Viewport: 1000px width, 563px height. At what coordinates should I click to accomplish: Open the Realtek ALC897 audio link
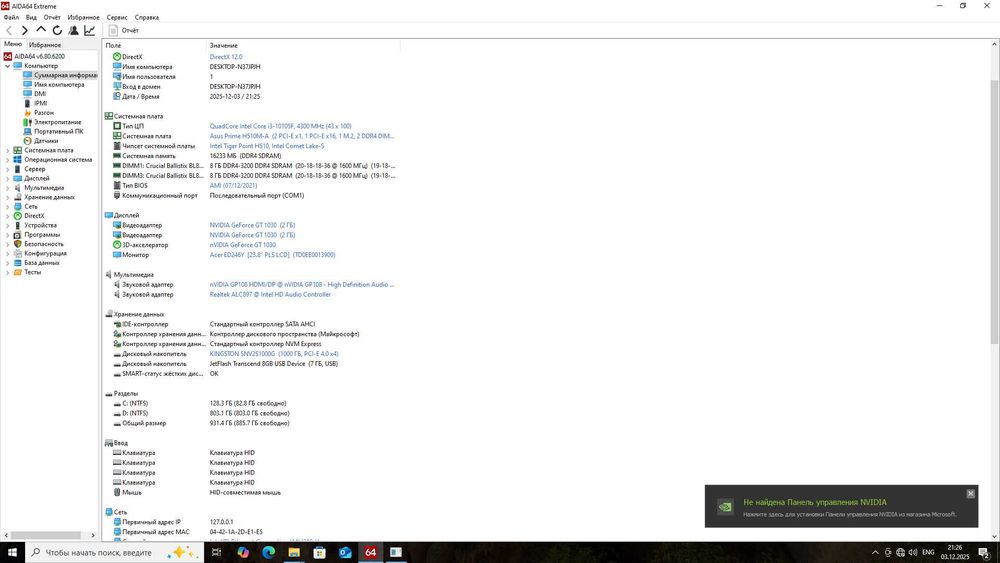click(x=270, y=295)
